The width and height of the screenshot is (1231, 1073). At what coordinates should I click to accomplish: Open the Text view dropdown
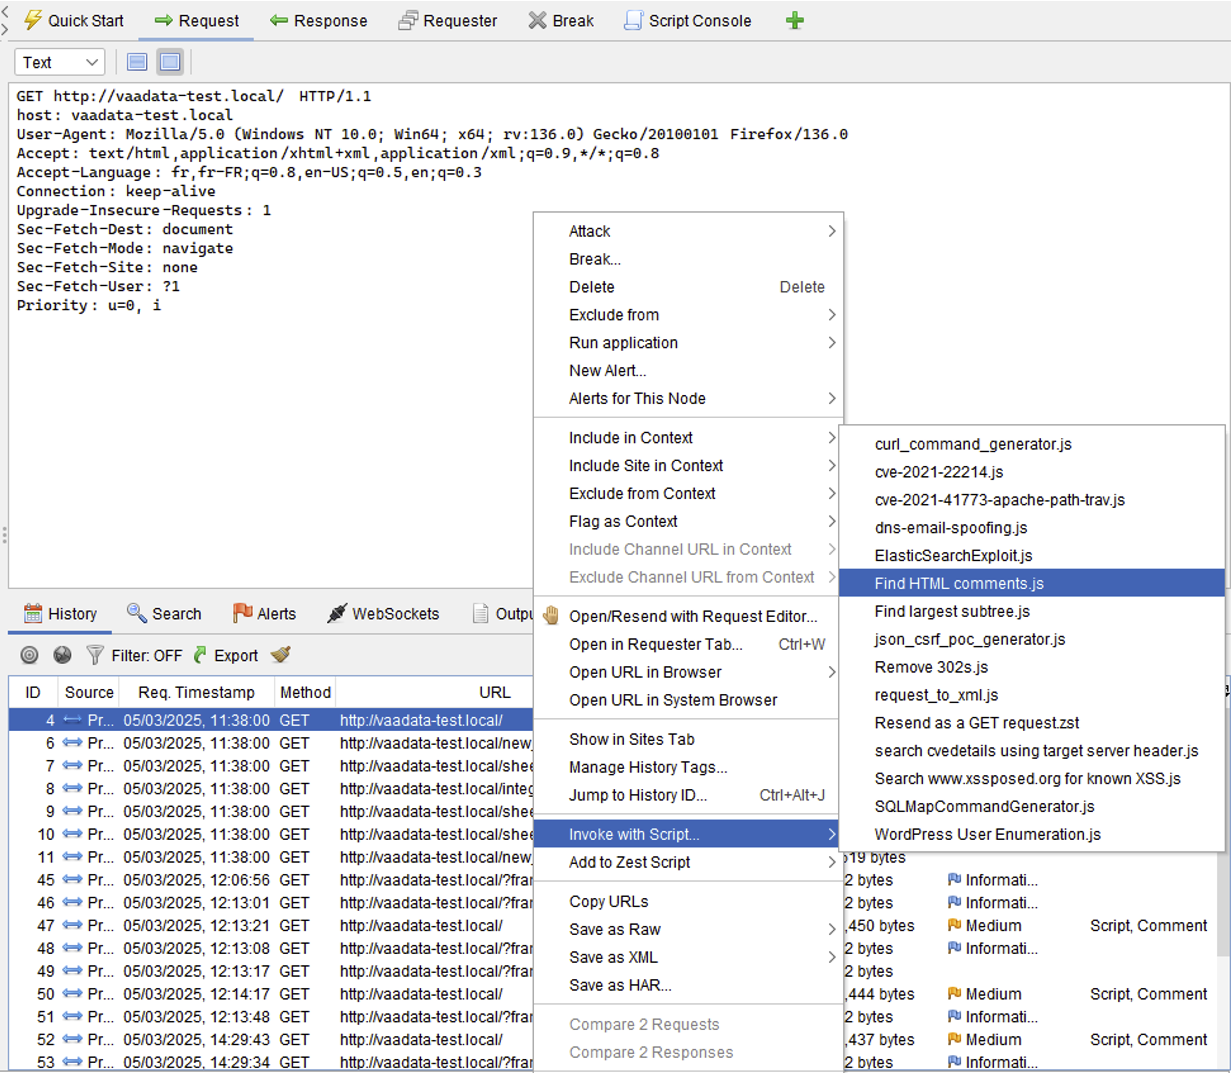point(60,62)
